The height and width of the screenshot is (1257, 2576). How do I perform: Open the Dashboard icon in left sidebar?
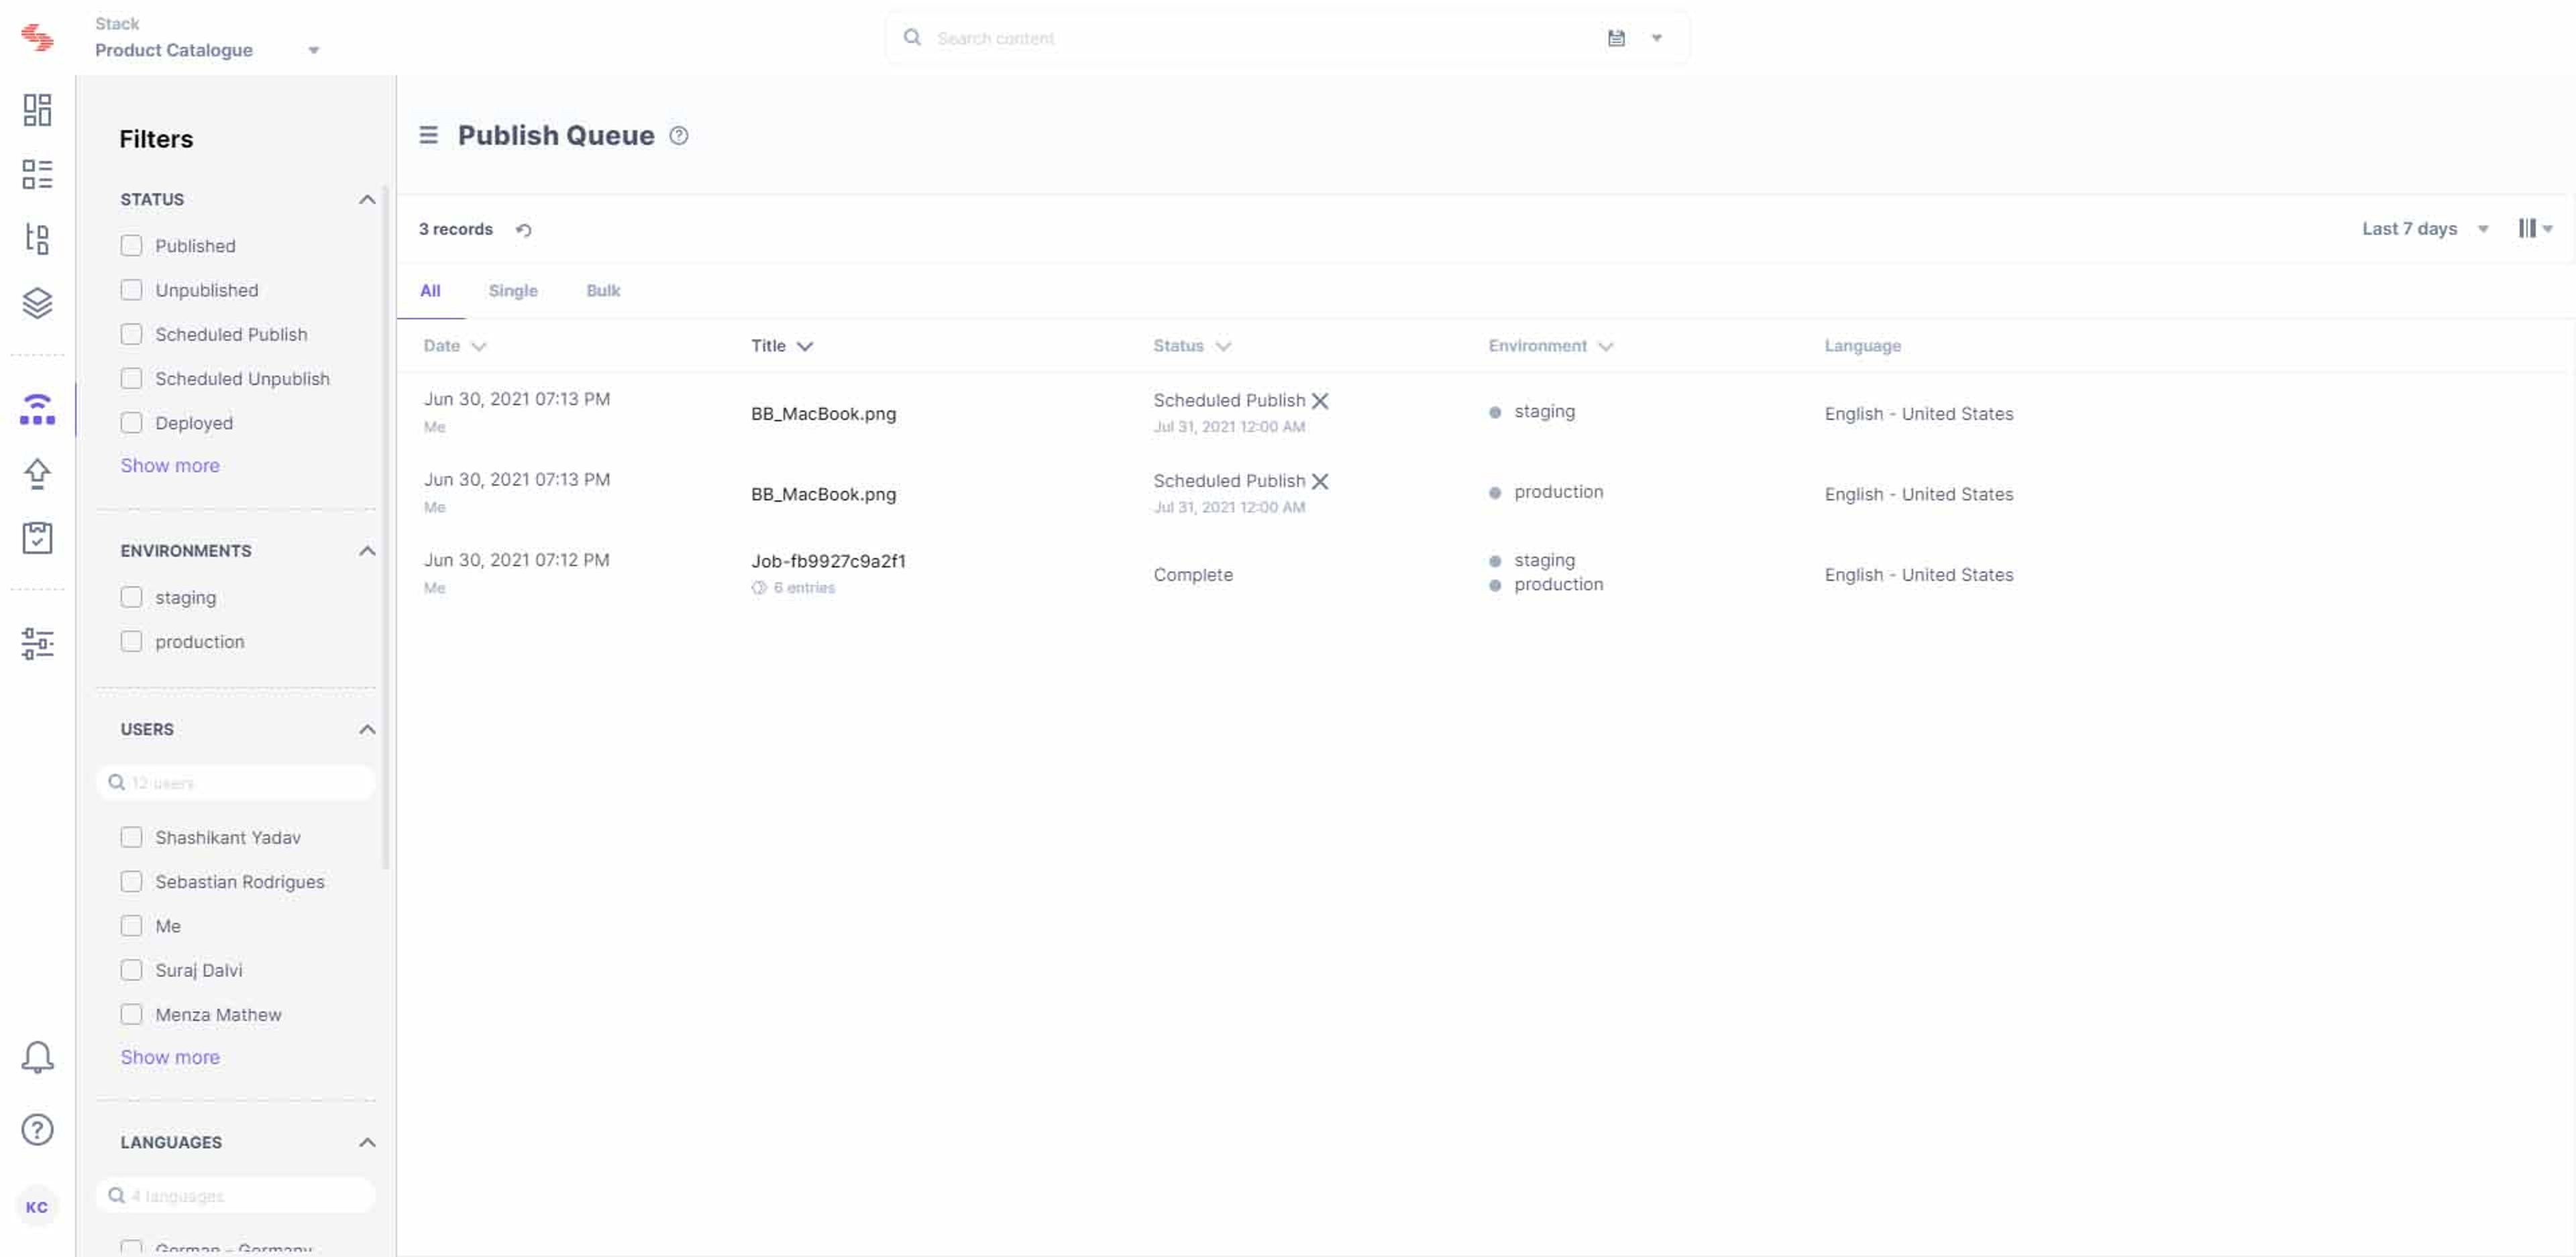[x=37, y=110]
